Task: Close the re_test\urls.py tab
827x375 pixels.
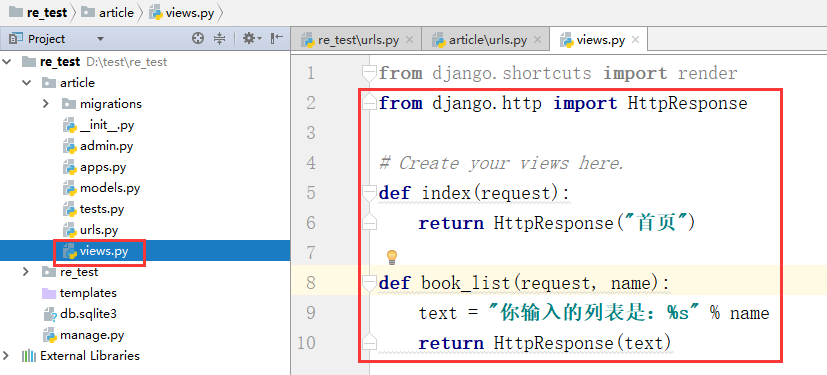Action: pos(409,40)
